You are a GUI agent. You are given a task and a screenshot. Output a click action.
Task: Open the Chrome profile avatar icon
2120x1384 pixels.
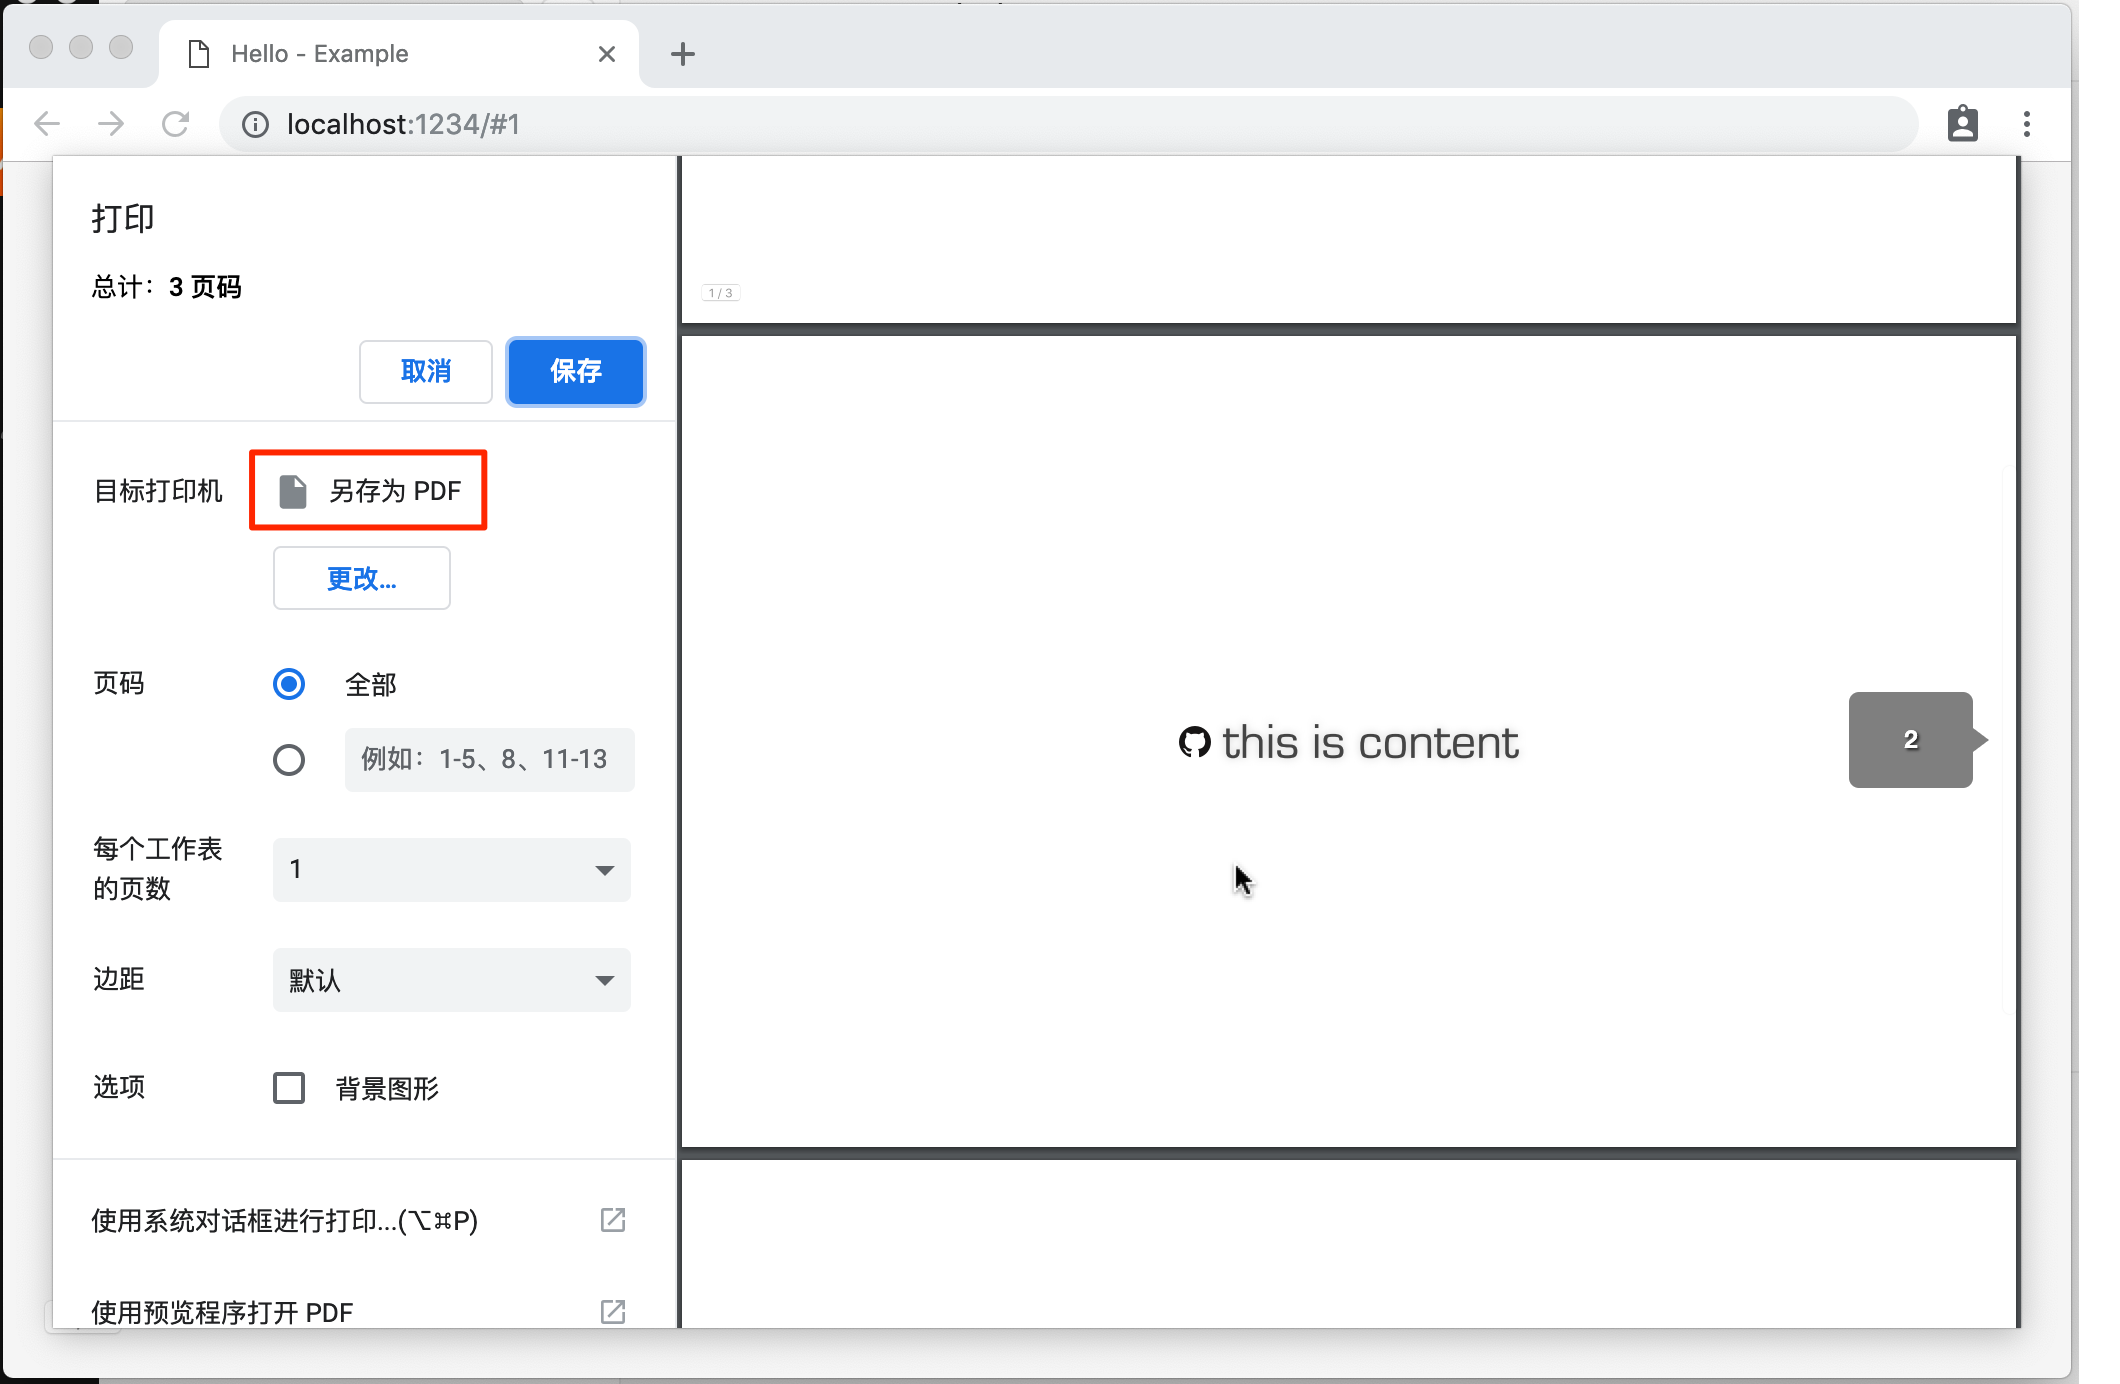(x=1962, y=124)
